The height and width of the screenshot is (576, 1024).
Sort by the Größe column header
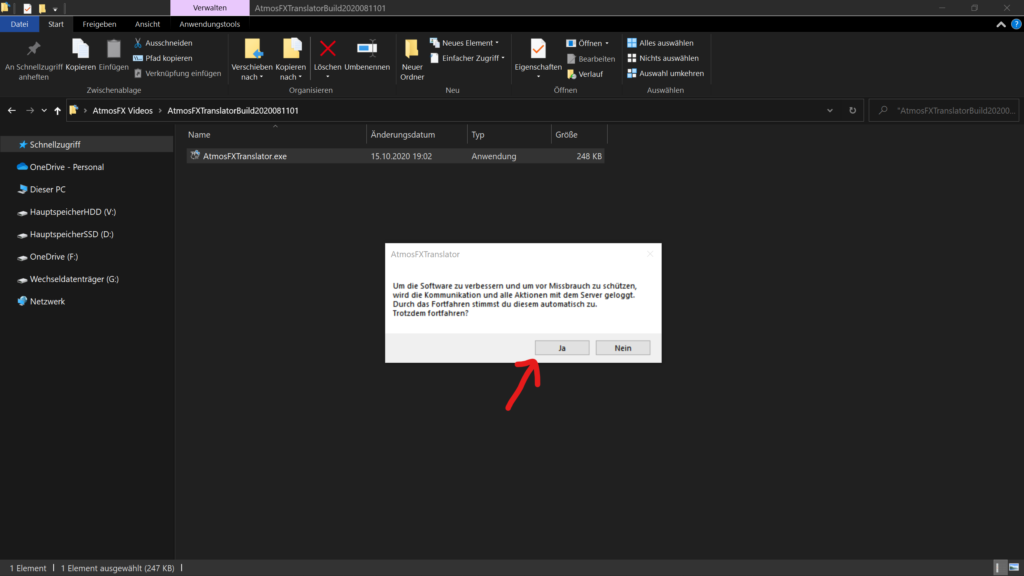point(579,135)
